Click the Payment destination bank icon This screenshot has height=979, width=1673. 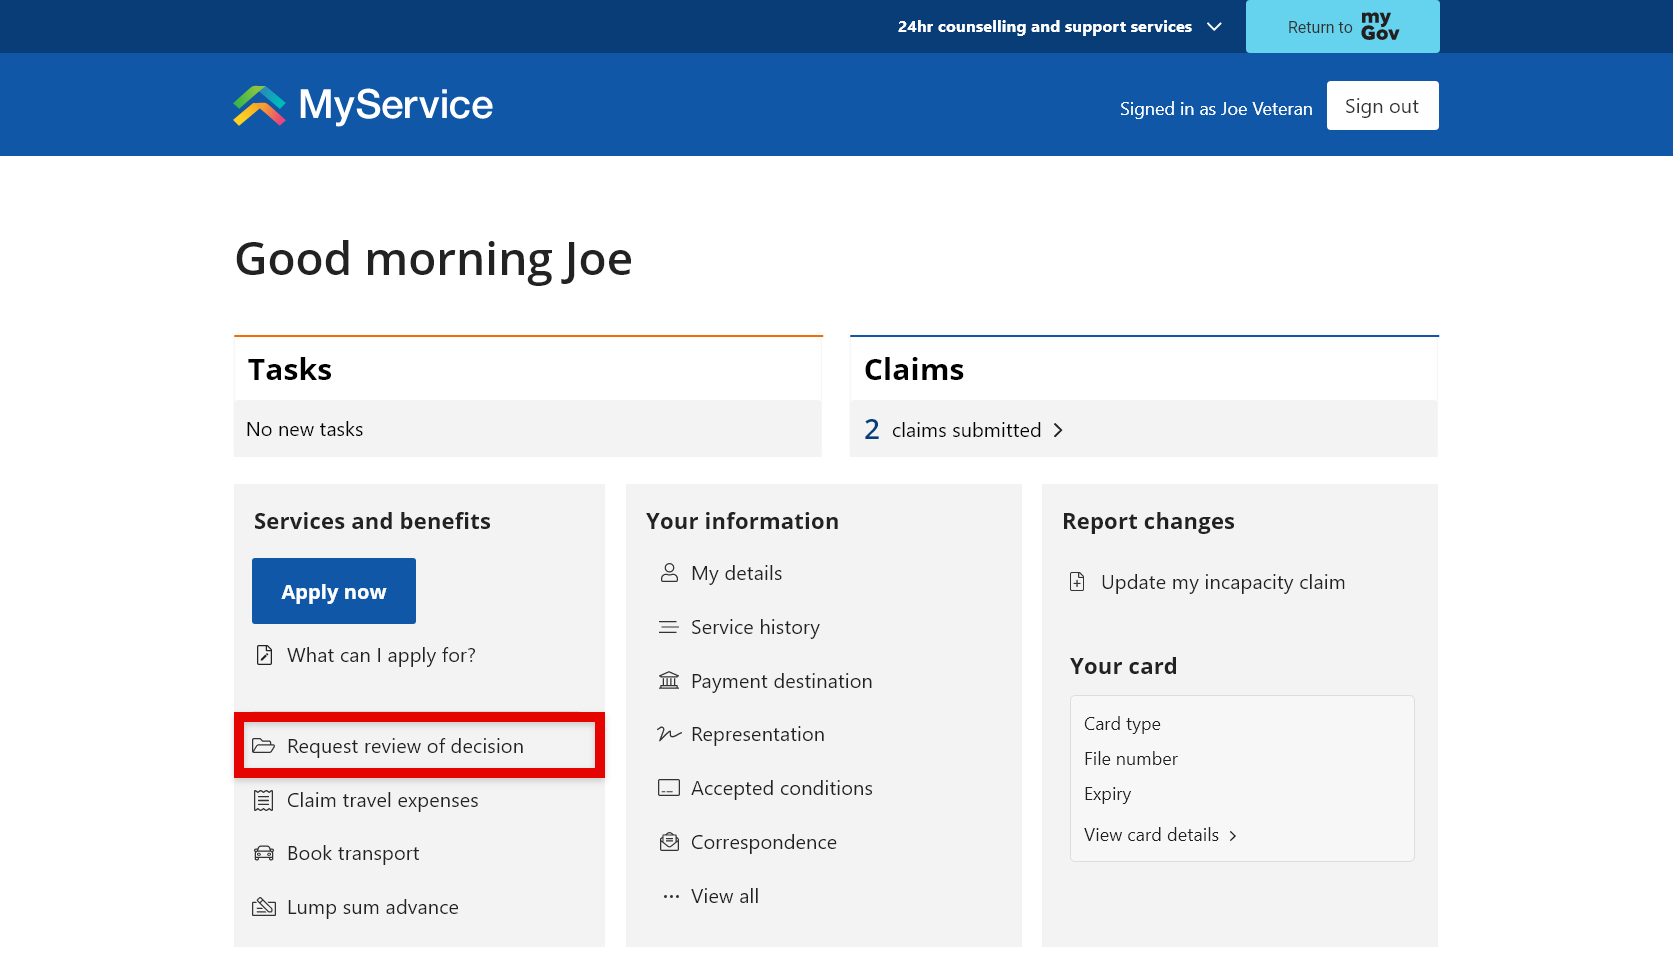pos(668,680)
